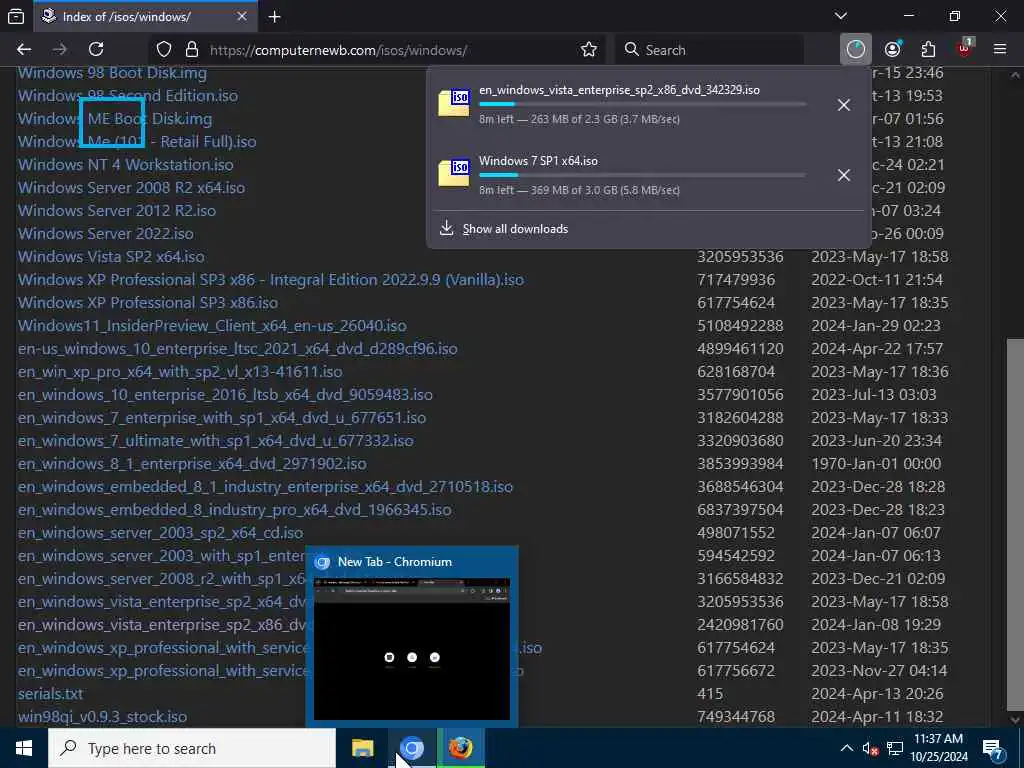Open en-us_windows_10_enterprise_ltsc_2021 link
This screenshot has width=1024, height=768.
pos(238,348)
